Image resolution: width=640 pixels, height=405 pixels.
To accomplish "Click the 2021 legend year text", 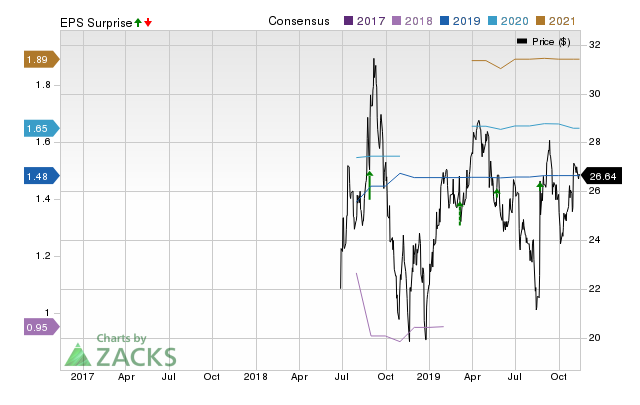I will click(562, 21).
